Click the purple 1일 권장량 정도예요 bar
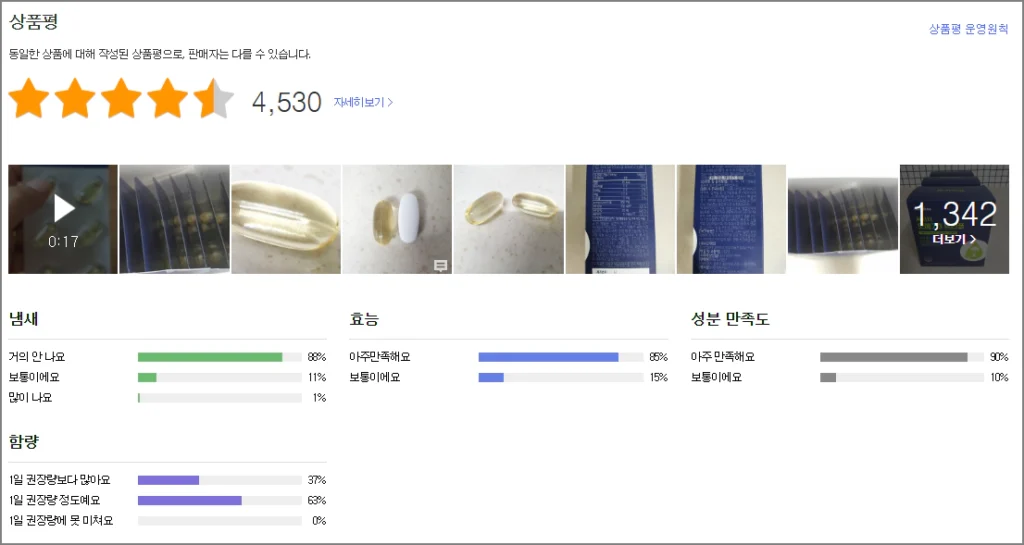The image size is (1024, 545). pos(190,500)
